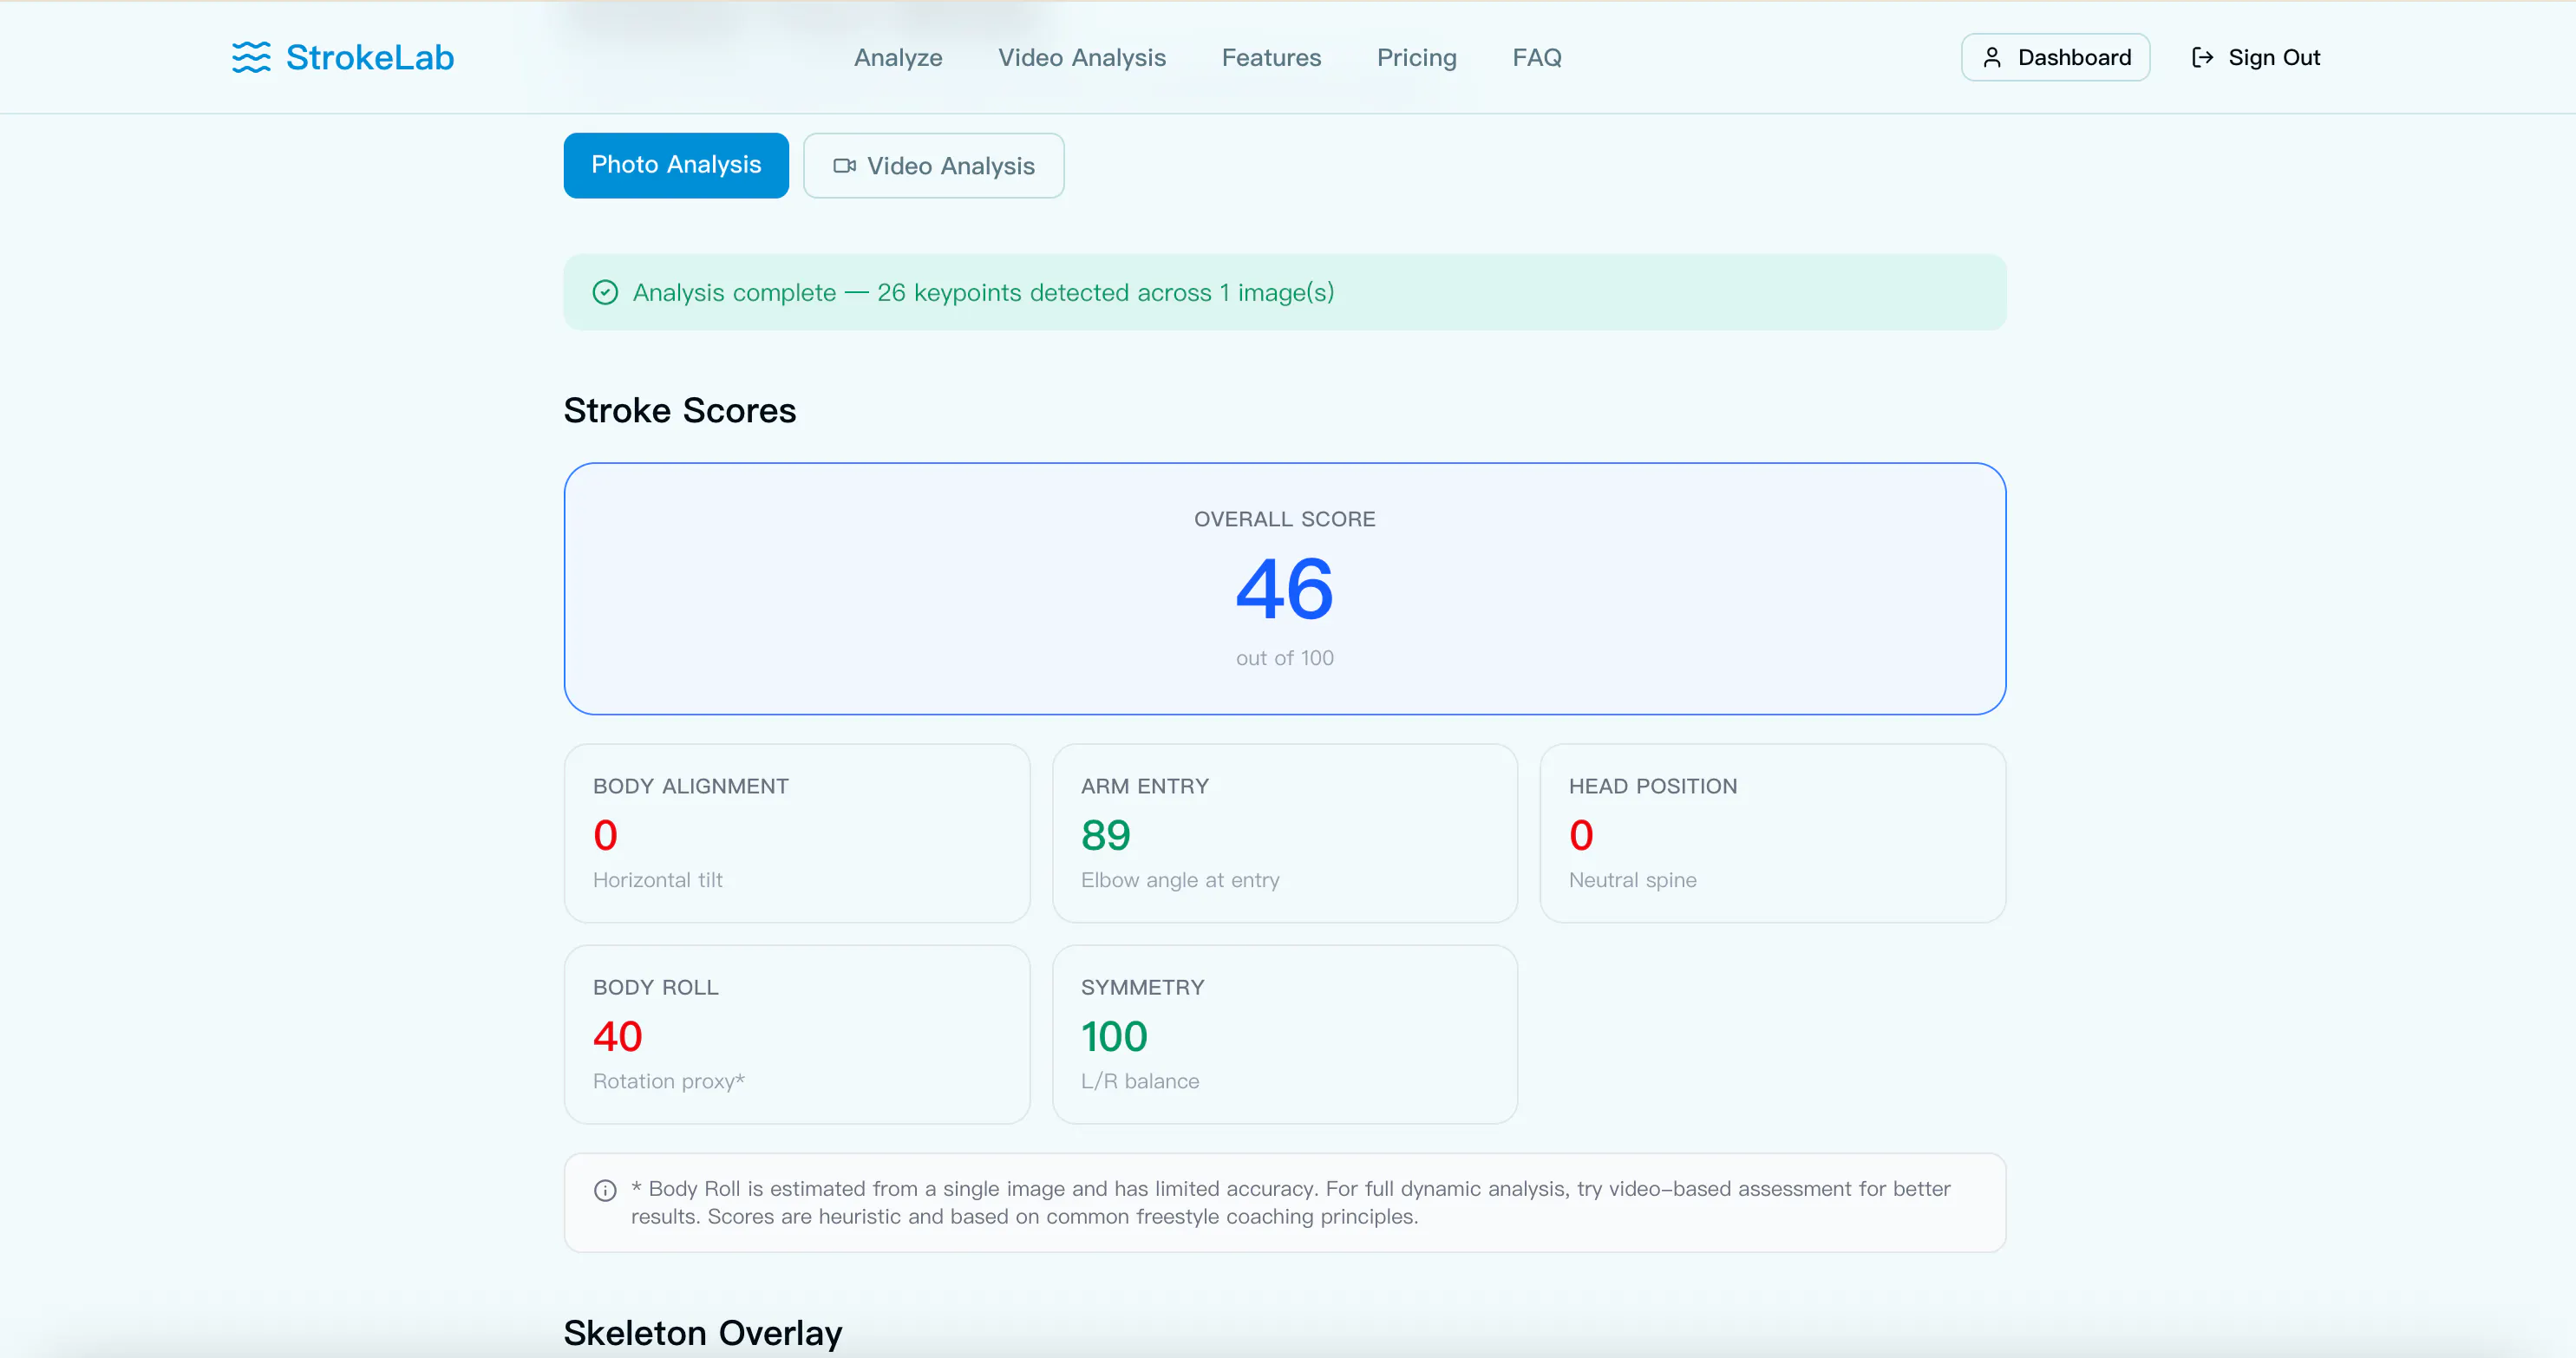
Task: Click 'Elbow angle at entry' caption
Action: pyautogui.click(x=1180, y=880)
